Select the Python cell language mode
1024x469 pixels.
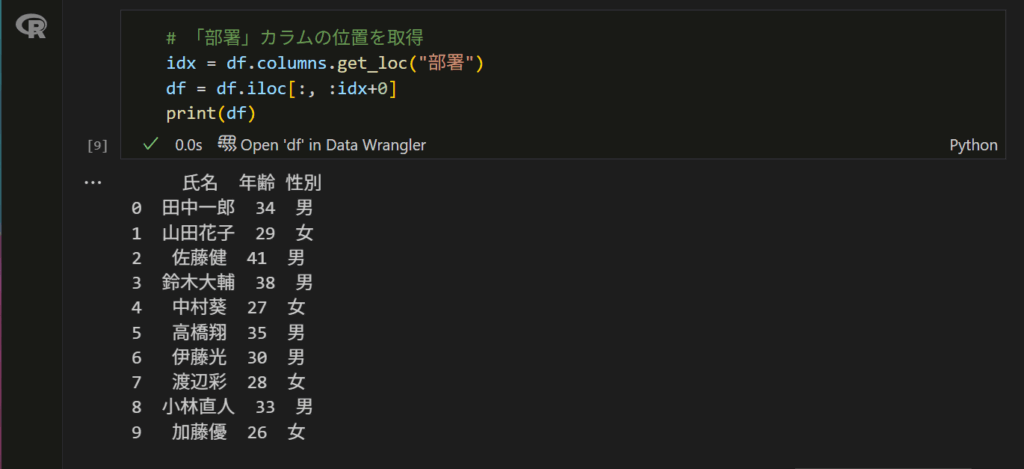[973, 145]
